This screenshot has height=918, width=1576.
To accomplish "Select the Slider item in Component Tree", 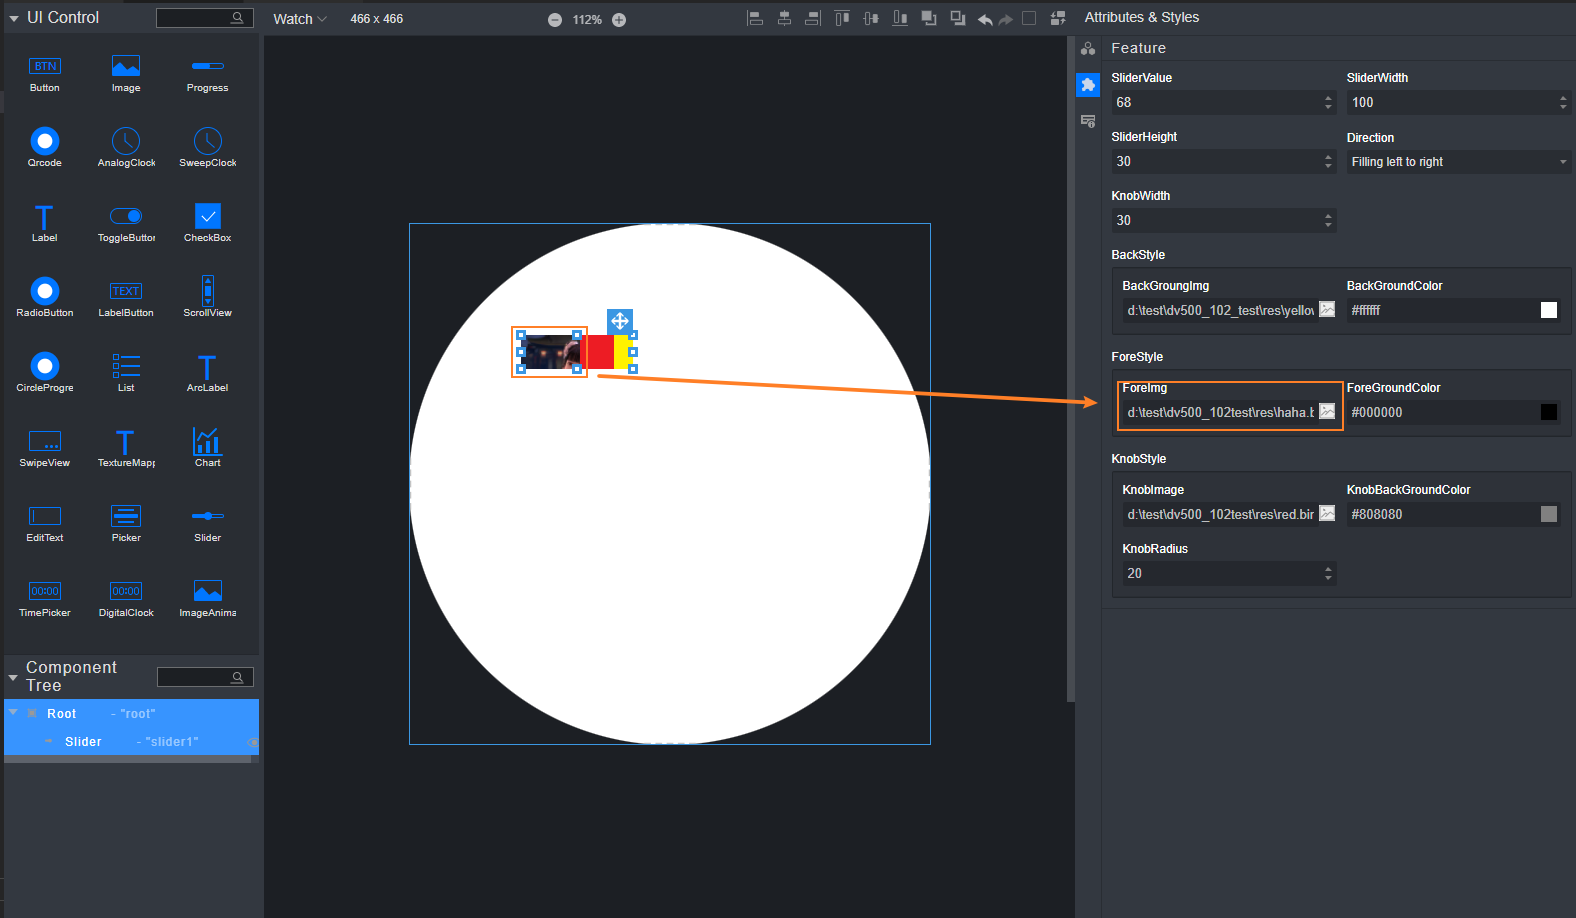I will click(x=83, y=742).
